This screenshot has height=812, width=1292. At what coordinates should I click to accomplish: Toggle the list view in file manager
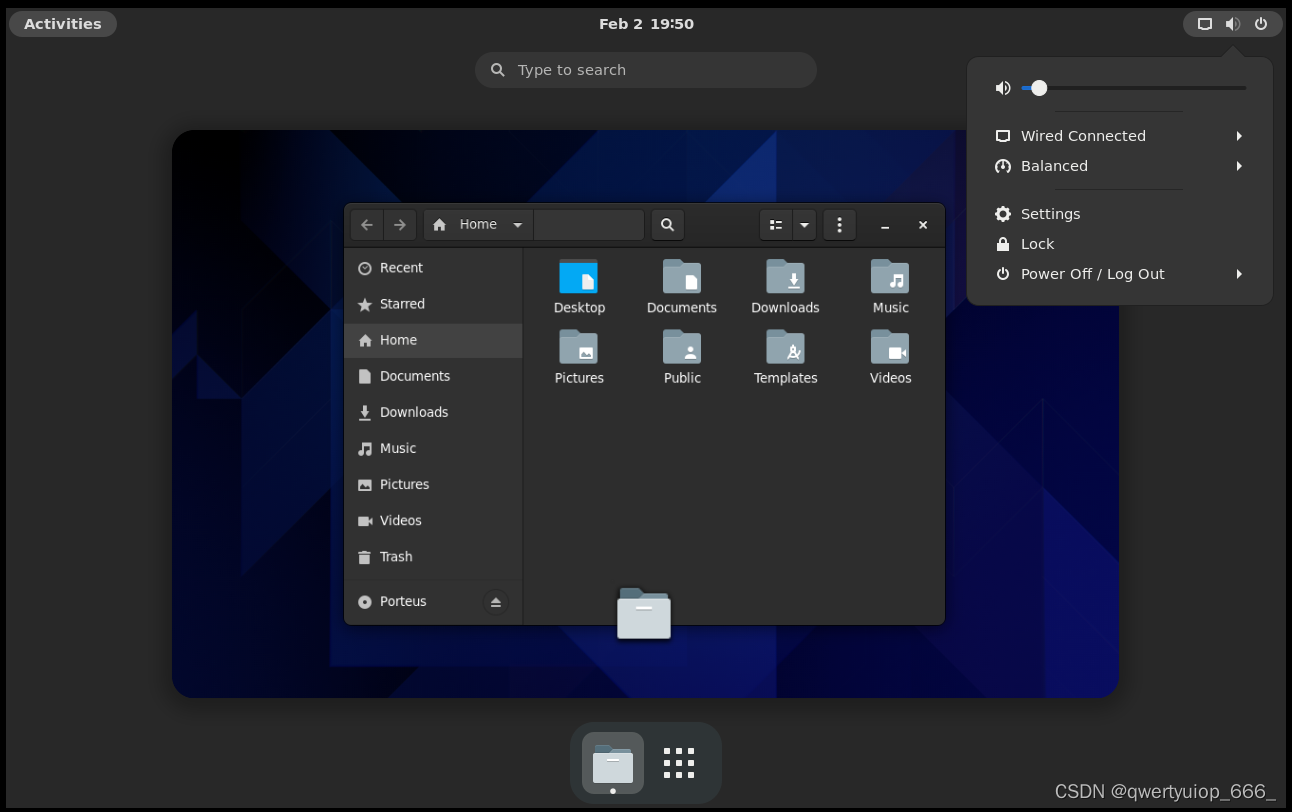pyautogui.click(x=775, y=225)
